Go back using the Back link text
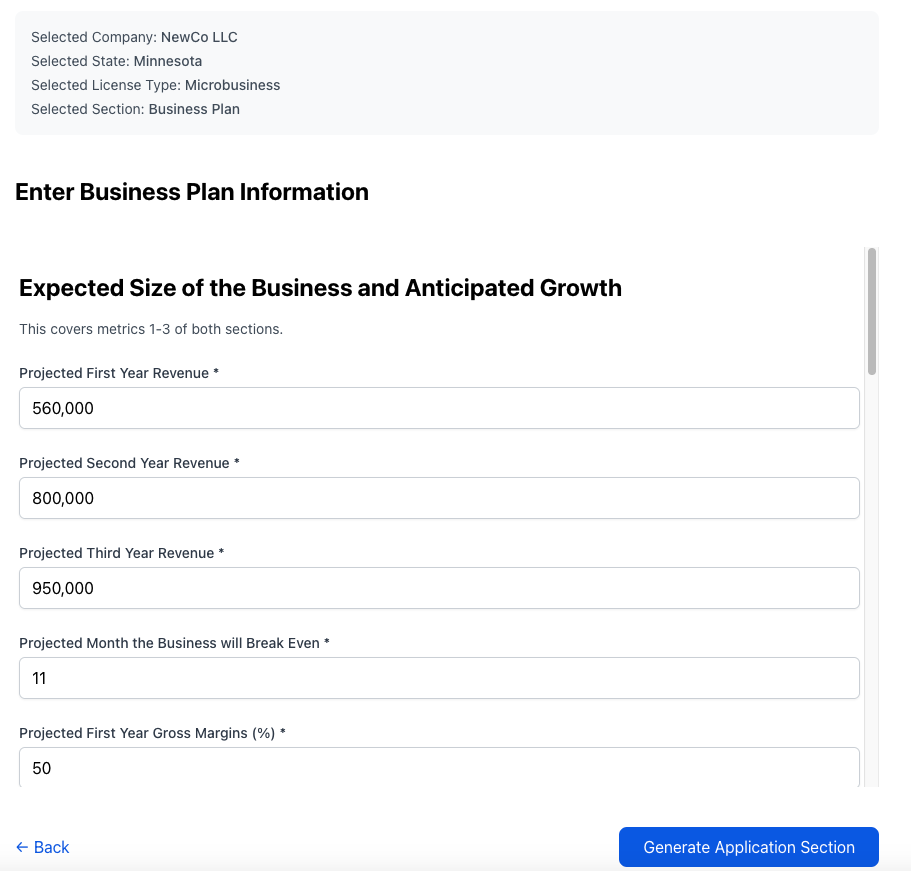Viewport: 911px width, 871px height. pos(51,847)
